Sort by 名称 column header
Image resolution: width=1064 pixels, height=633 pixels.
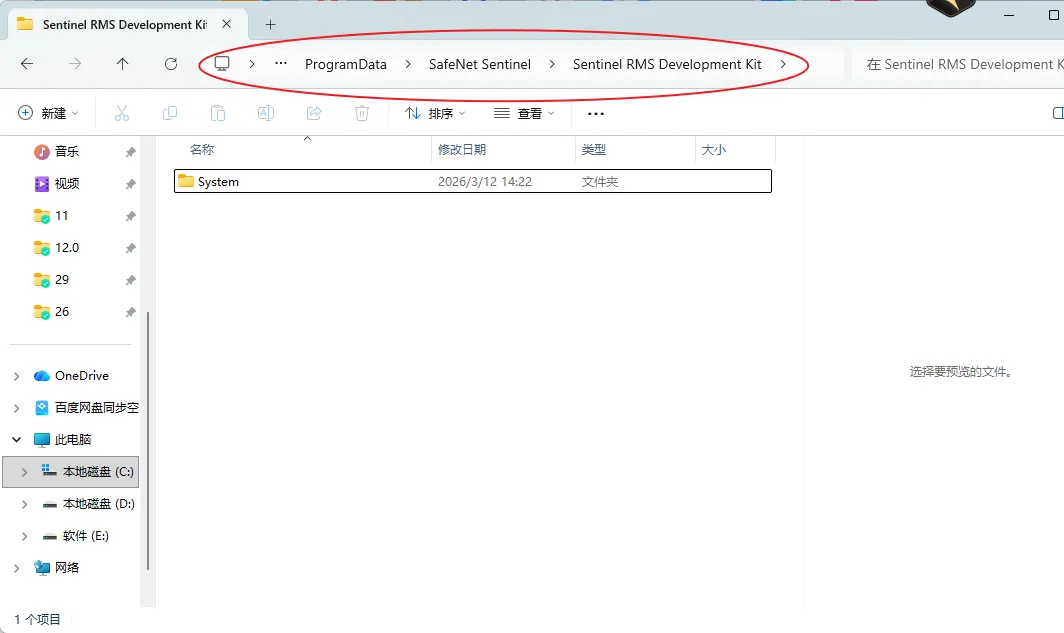pyautogui.click(x=202, y=150)
